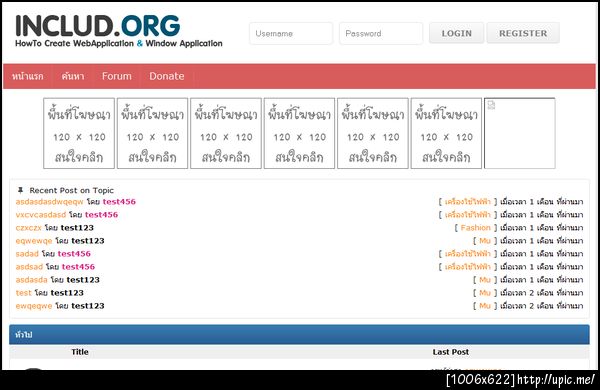Screen dimensions: 600x390
Task: Open user test456 on asdasdasdwqeqw row
Action: click(119, 202)
